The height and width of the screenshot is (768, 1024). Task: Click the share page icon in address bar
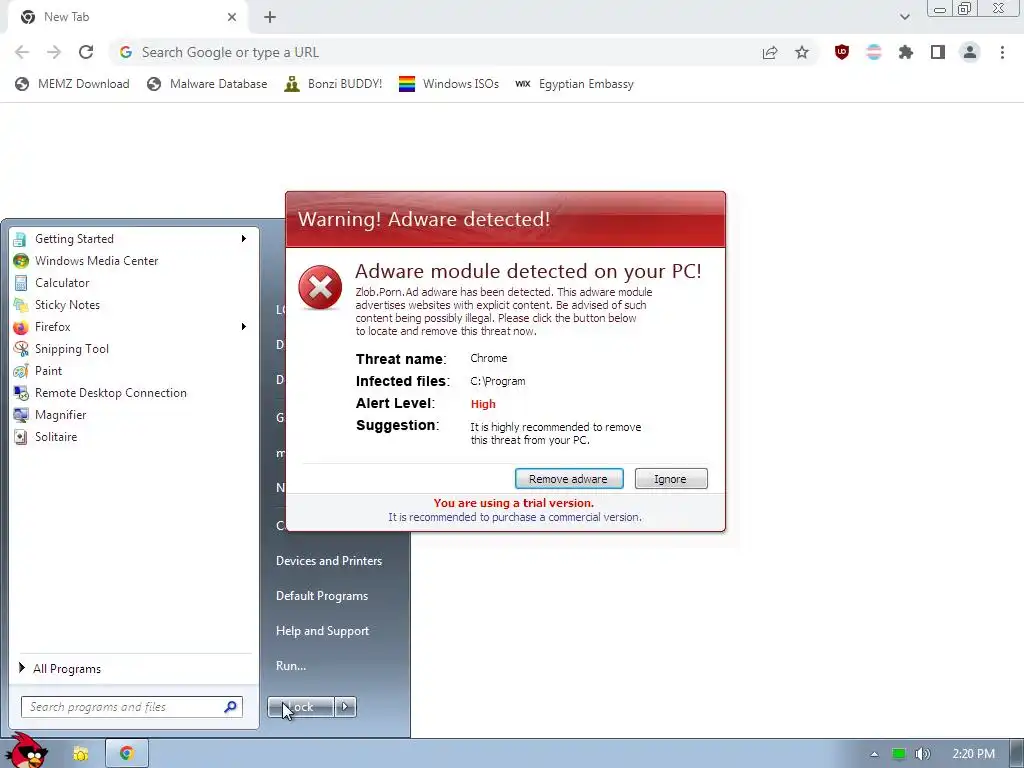click(x=770, y=52)
